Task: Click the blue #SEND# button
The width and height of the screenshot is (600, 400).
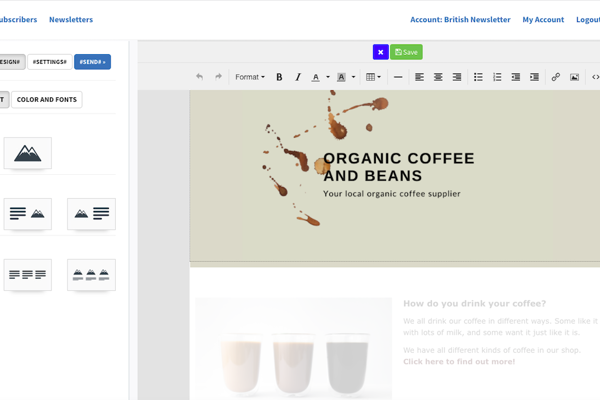Action: (92, 62)
